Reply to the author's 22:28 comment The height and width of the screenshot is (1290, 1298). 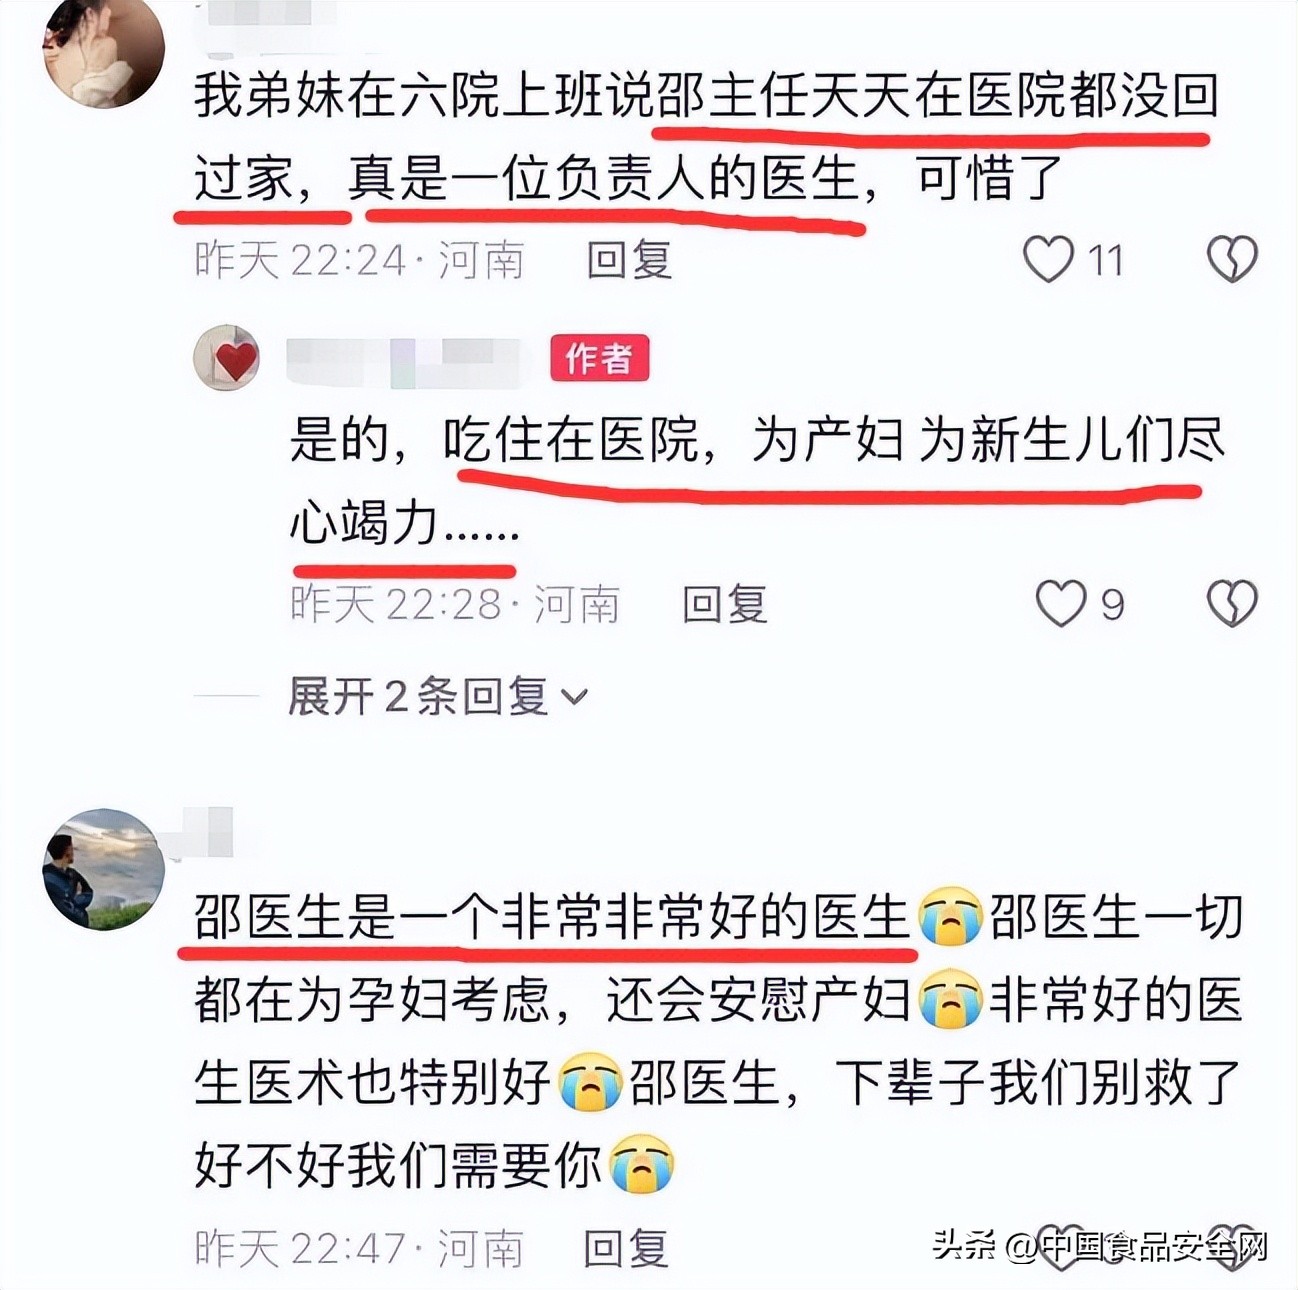(x=724, y=604)
